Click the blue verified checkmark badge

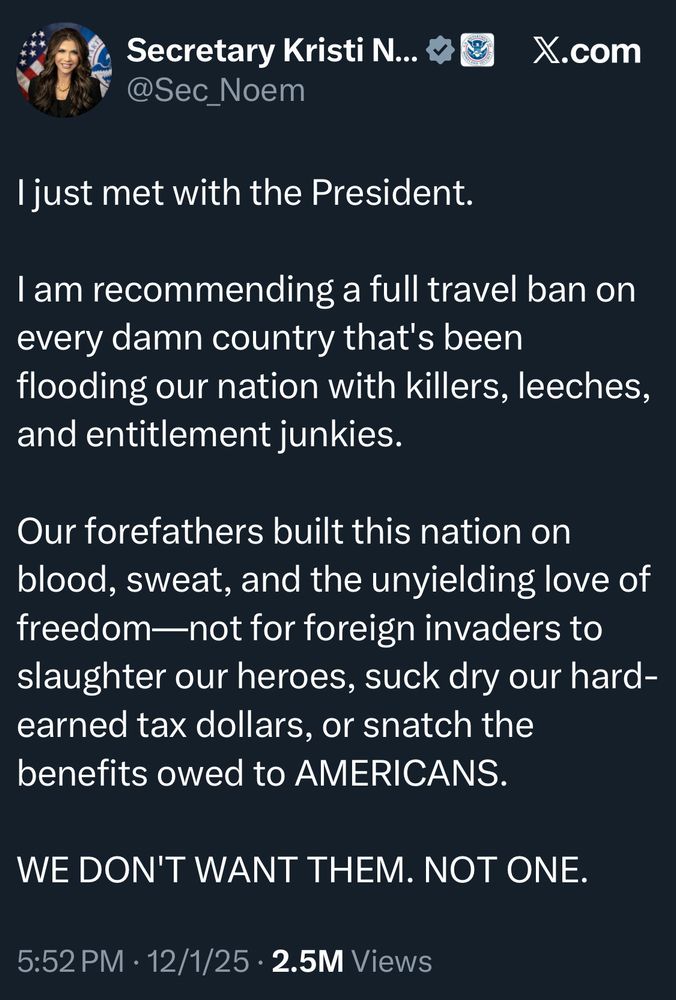(439, 50)
